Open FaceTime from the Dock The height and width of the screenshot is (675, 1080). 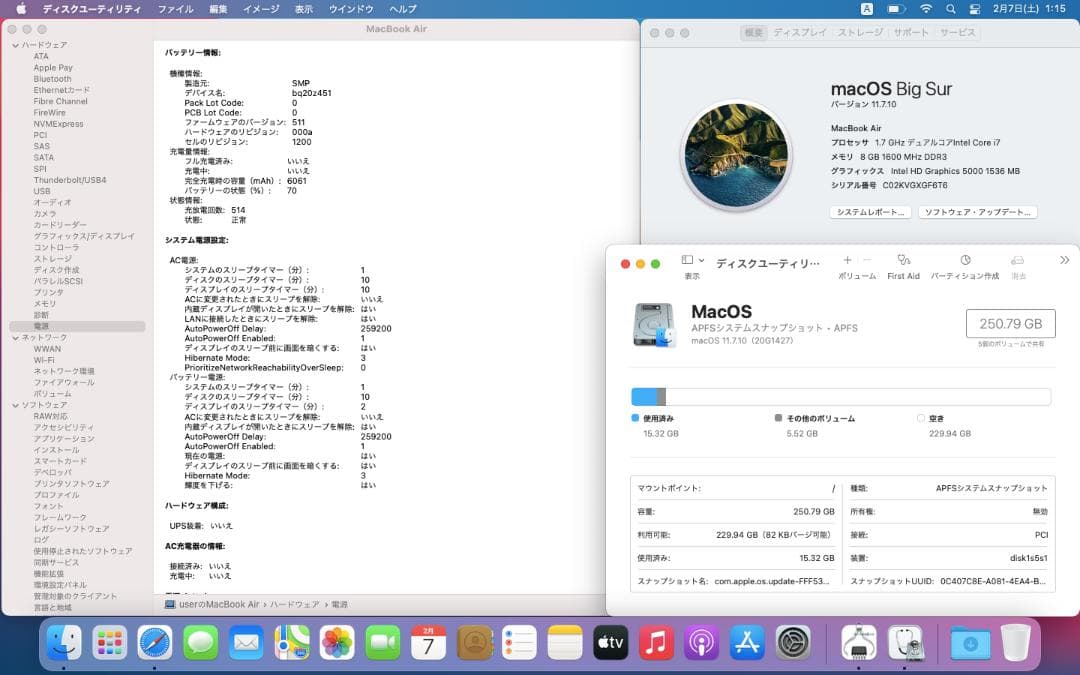383,643
